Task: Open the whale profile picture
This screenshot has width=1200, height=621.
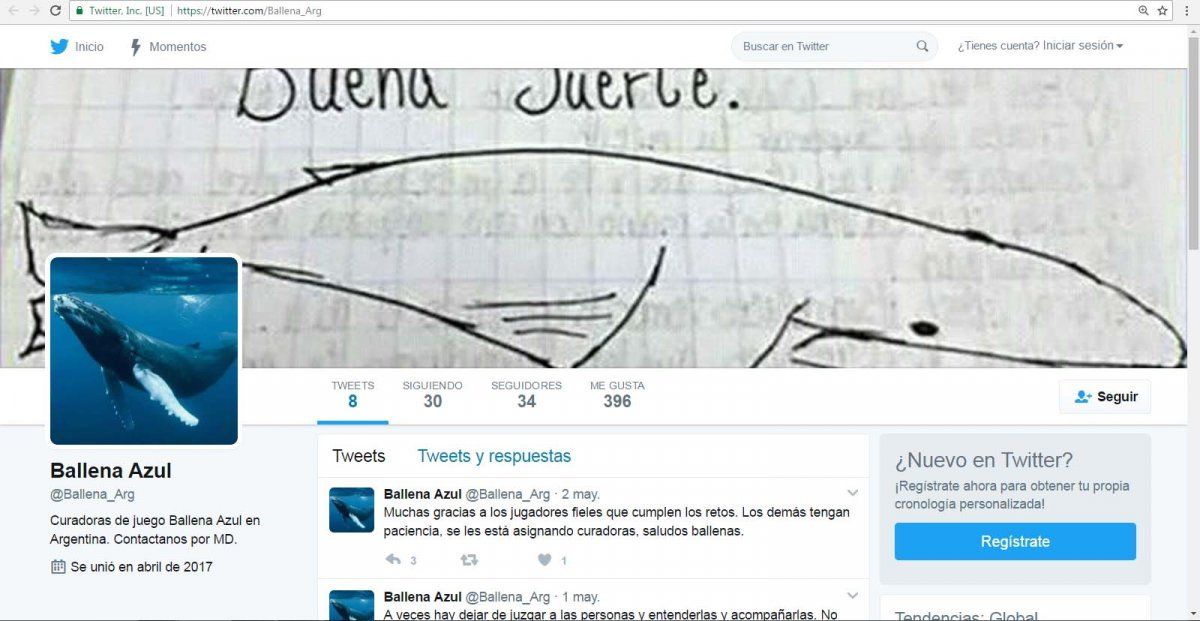Action: tap(144, 350)
